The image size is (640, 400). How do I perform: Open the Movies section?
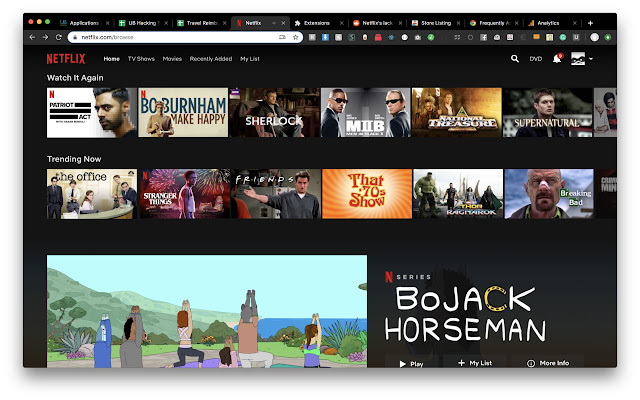coord(172,59)
